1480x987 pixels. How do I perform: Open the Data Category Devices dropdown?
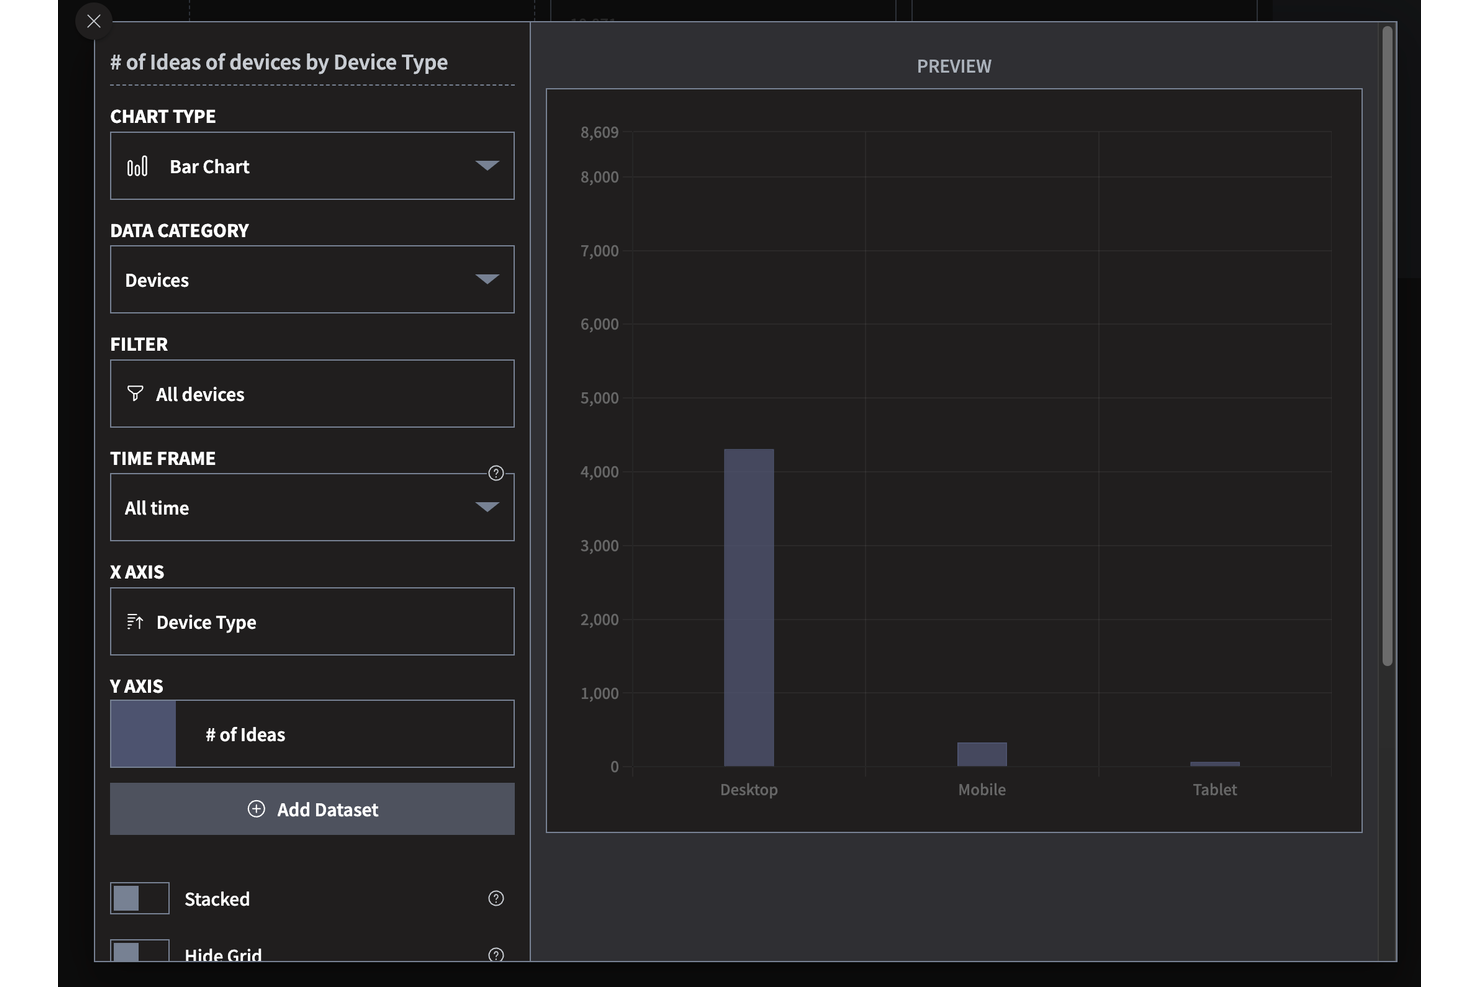click(x=312, y=280)
